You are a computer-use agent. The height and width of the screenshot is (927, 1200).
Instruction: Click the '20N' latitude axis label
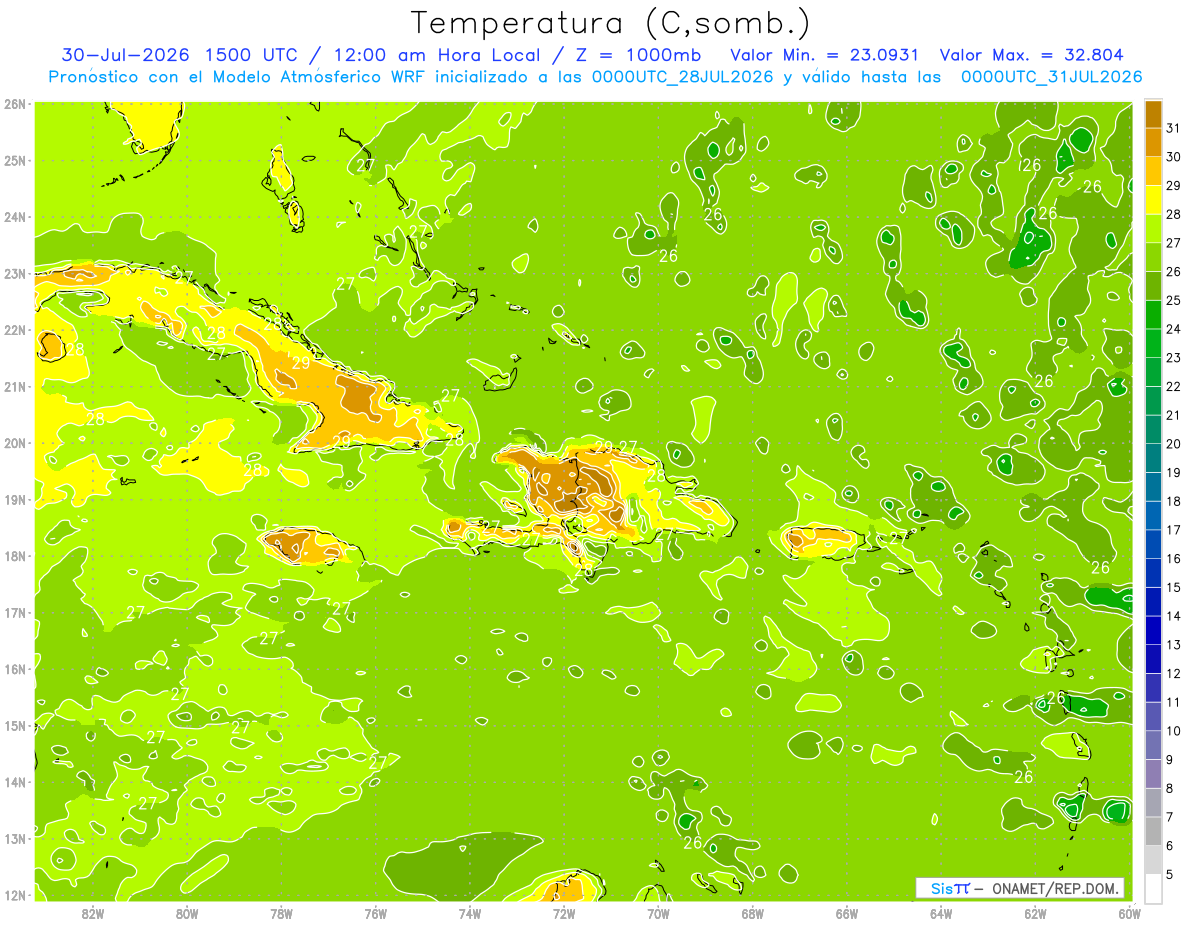pos(16,443)
